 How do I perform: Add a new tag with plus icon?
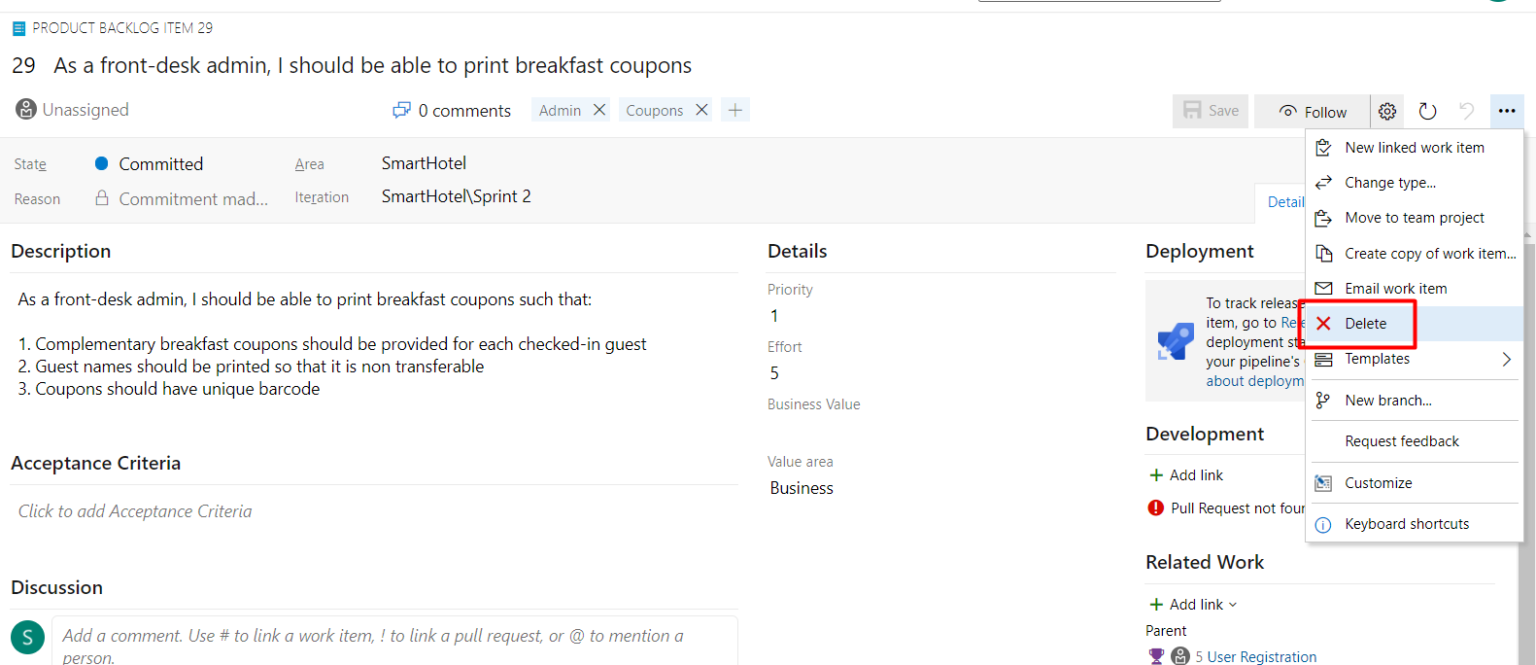click(x=735, y=110)
